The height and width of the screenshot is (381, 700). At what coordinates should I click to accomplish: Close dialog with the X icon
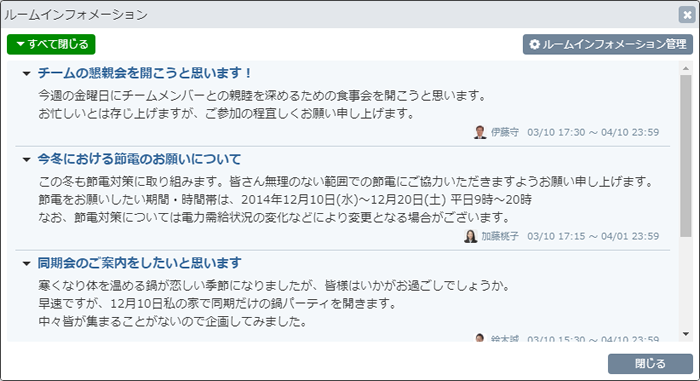(687, 15)
